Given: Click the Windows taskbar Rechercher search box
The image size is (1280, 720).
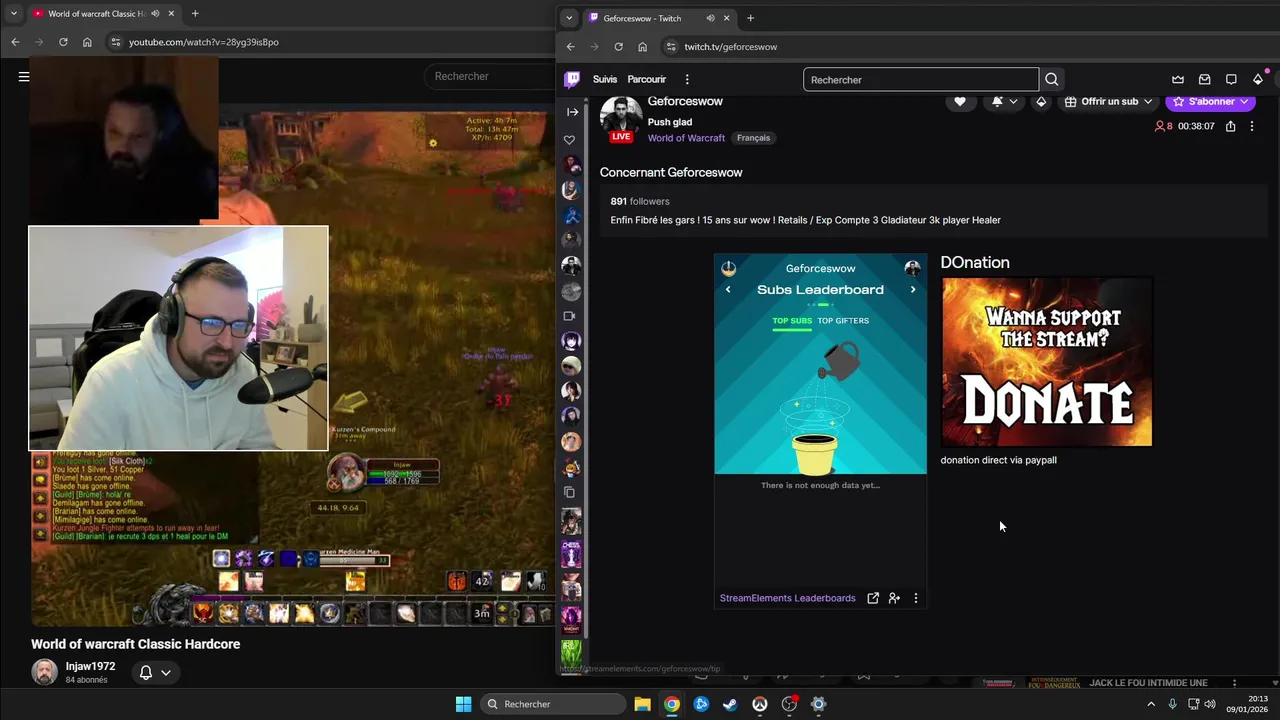Looking at the screenshot, I should [554, 704].
